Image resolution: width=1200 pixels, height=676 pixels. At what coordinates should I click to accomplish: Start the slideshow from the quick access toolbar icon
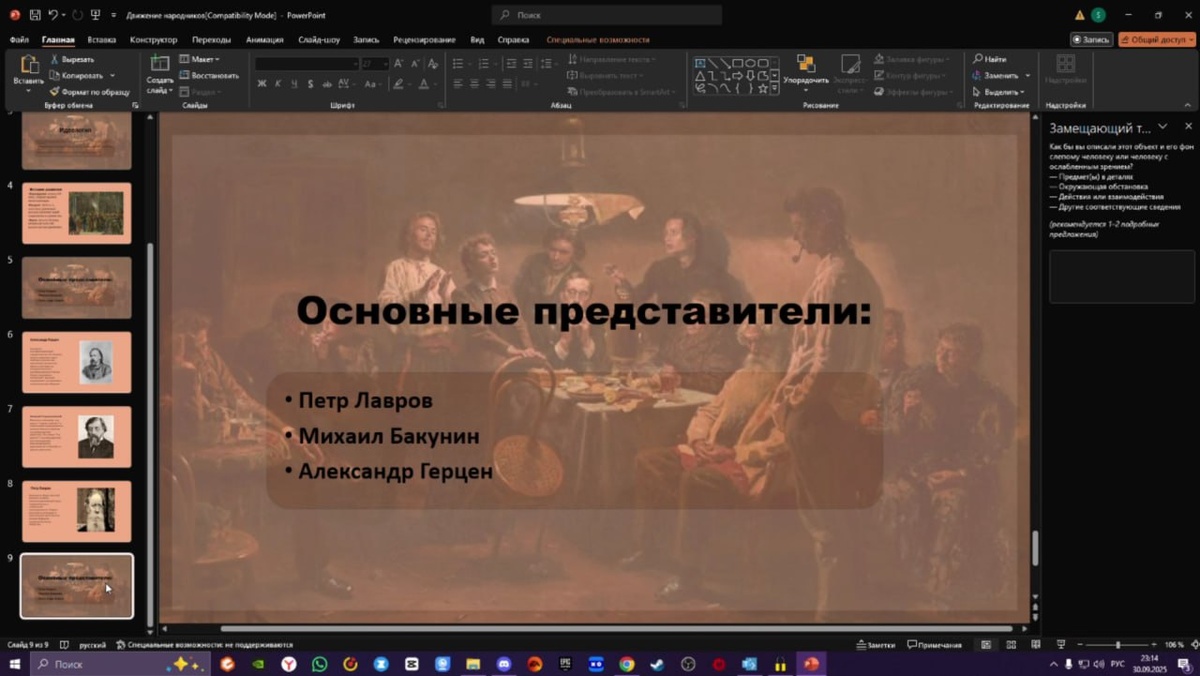(x=95, y=15)
